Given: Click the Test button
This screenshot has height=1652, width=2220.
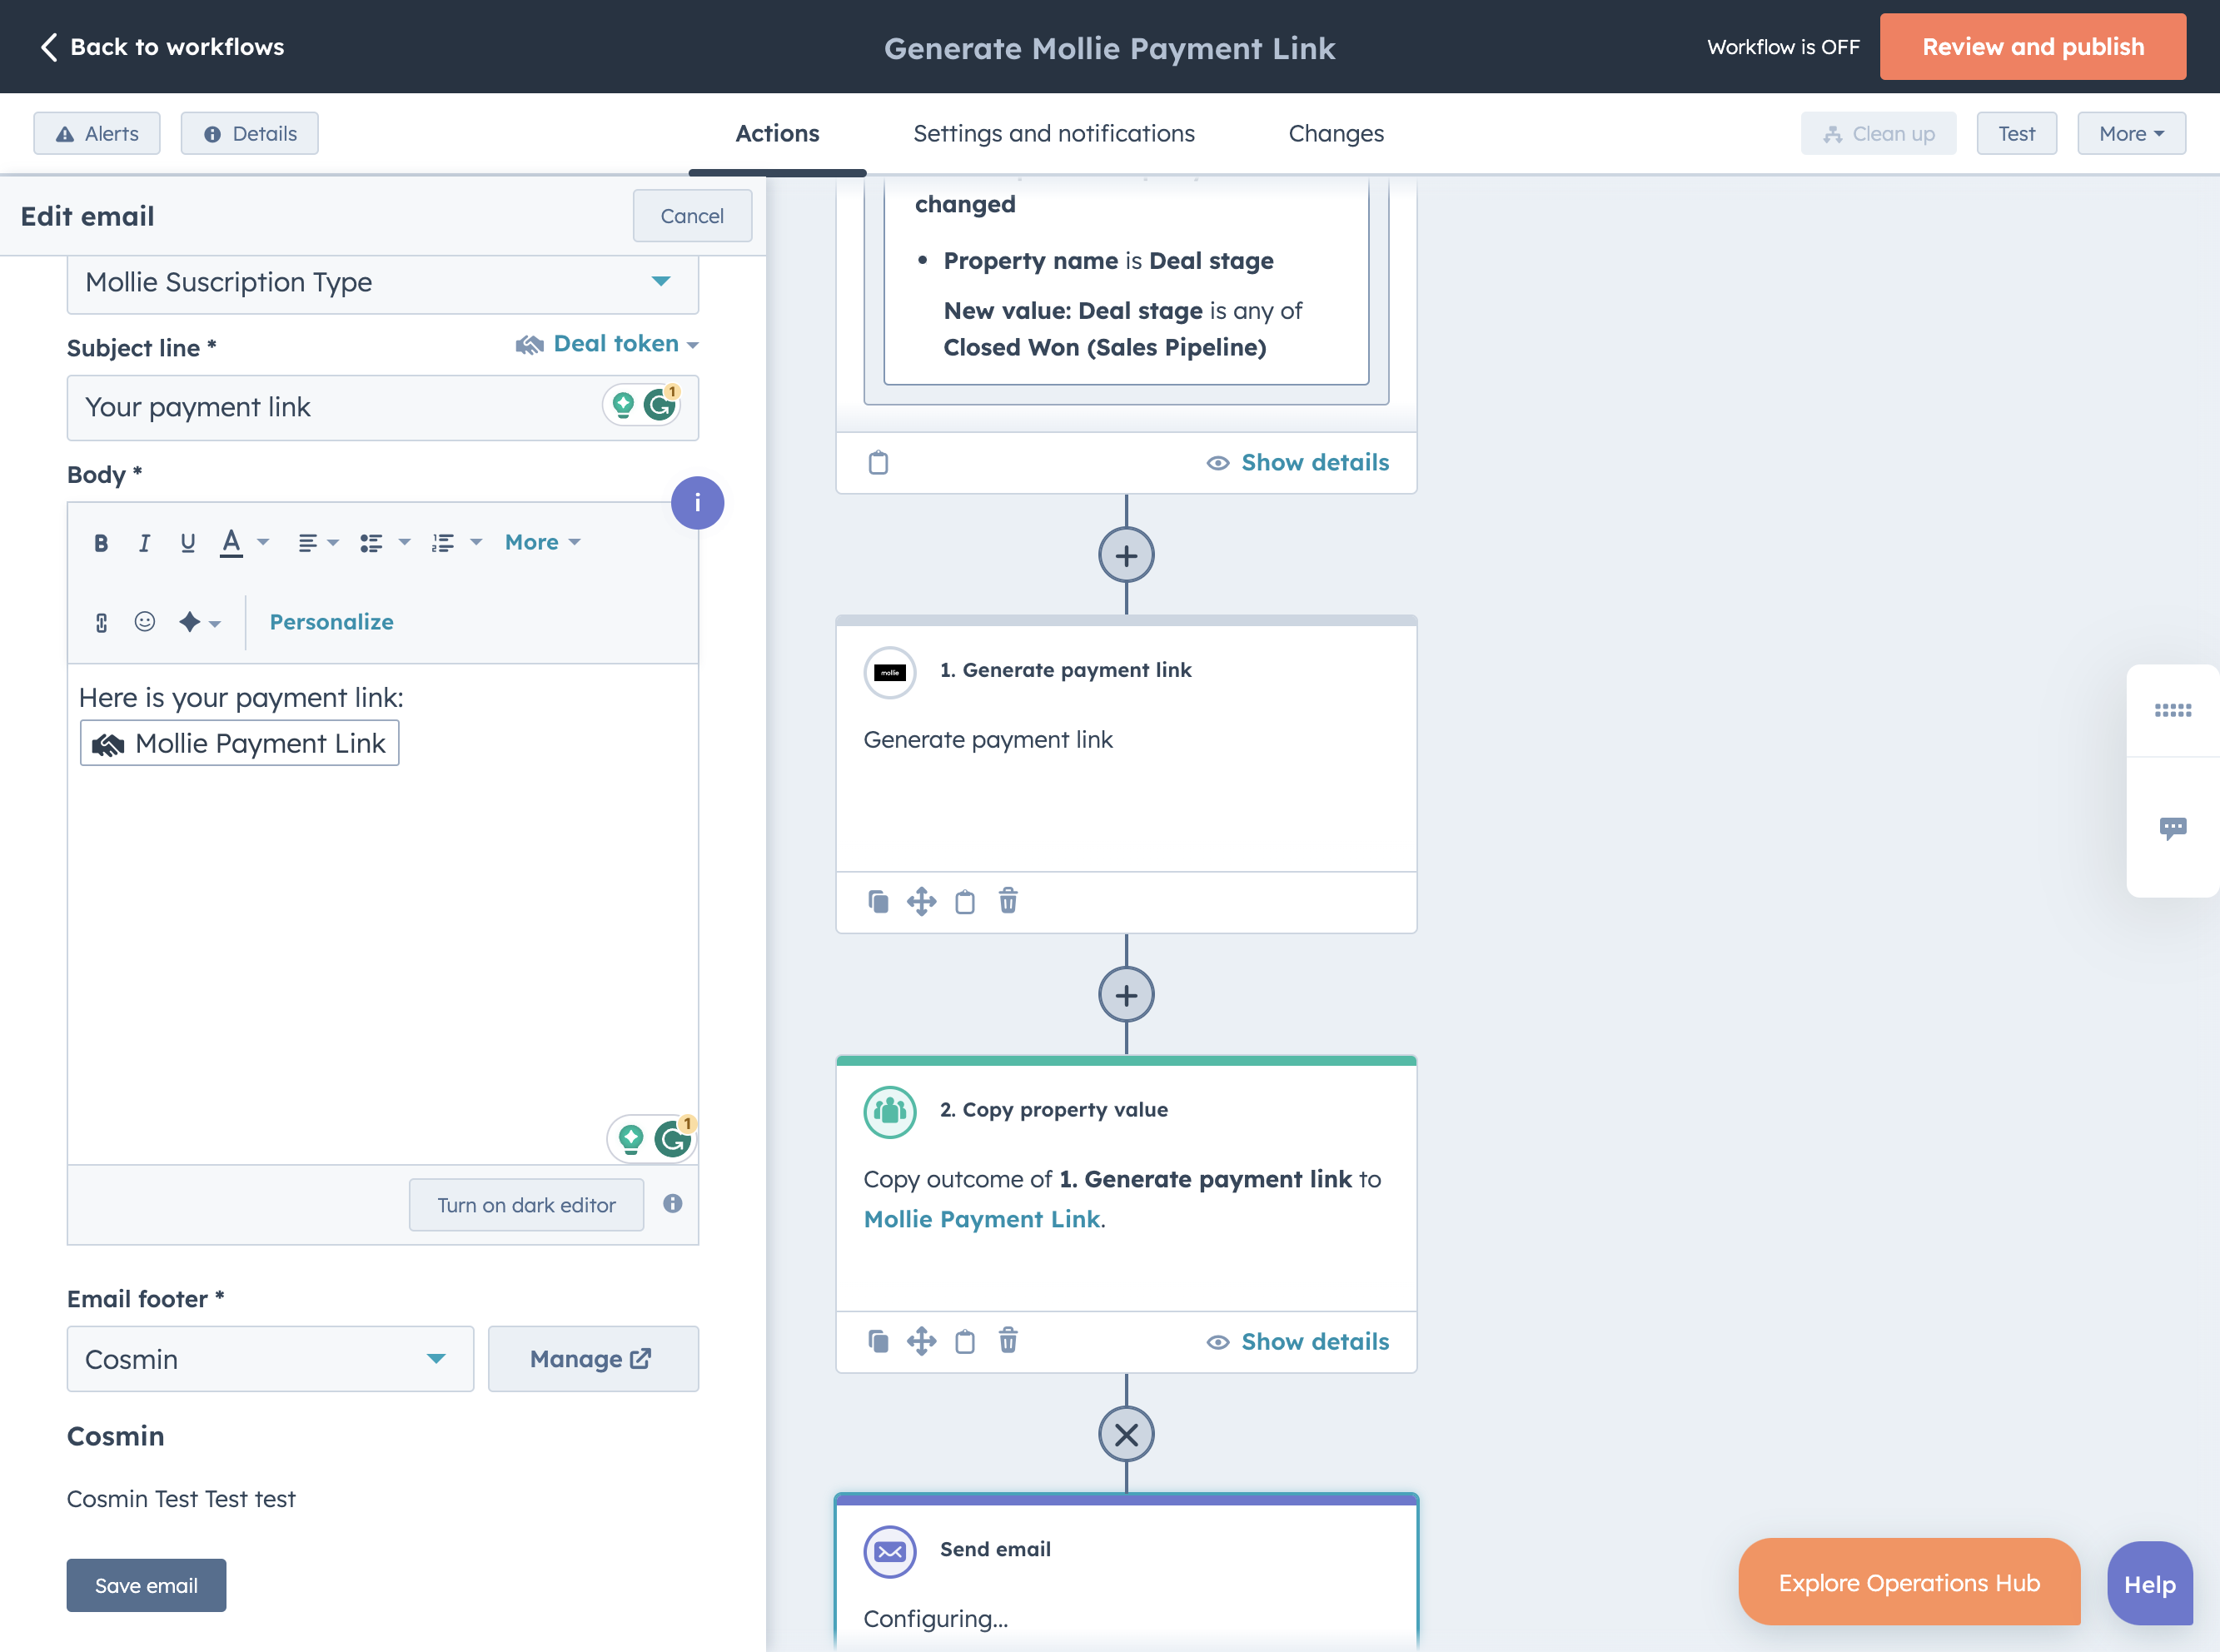Looking at the screenshot, I should coord(2017,134).
